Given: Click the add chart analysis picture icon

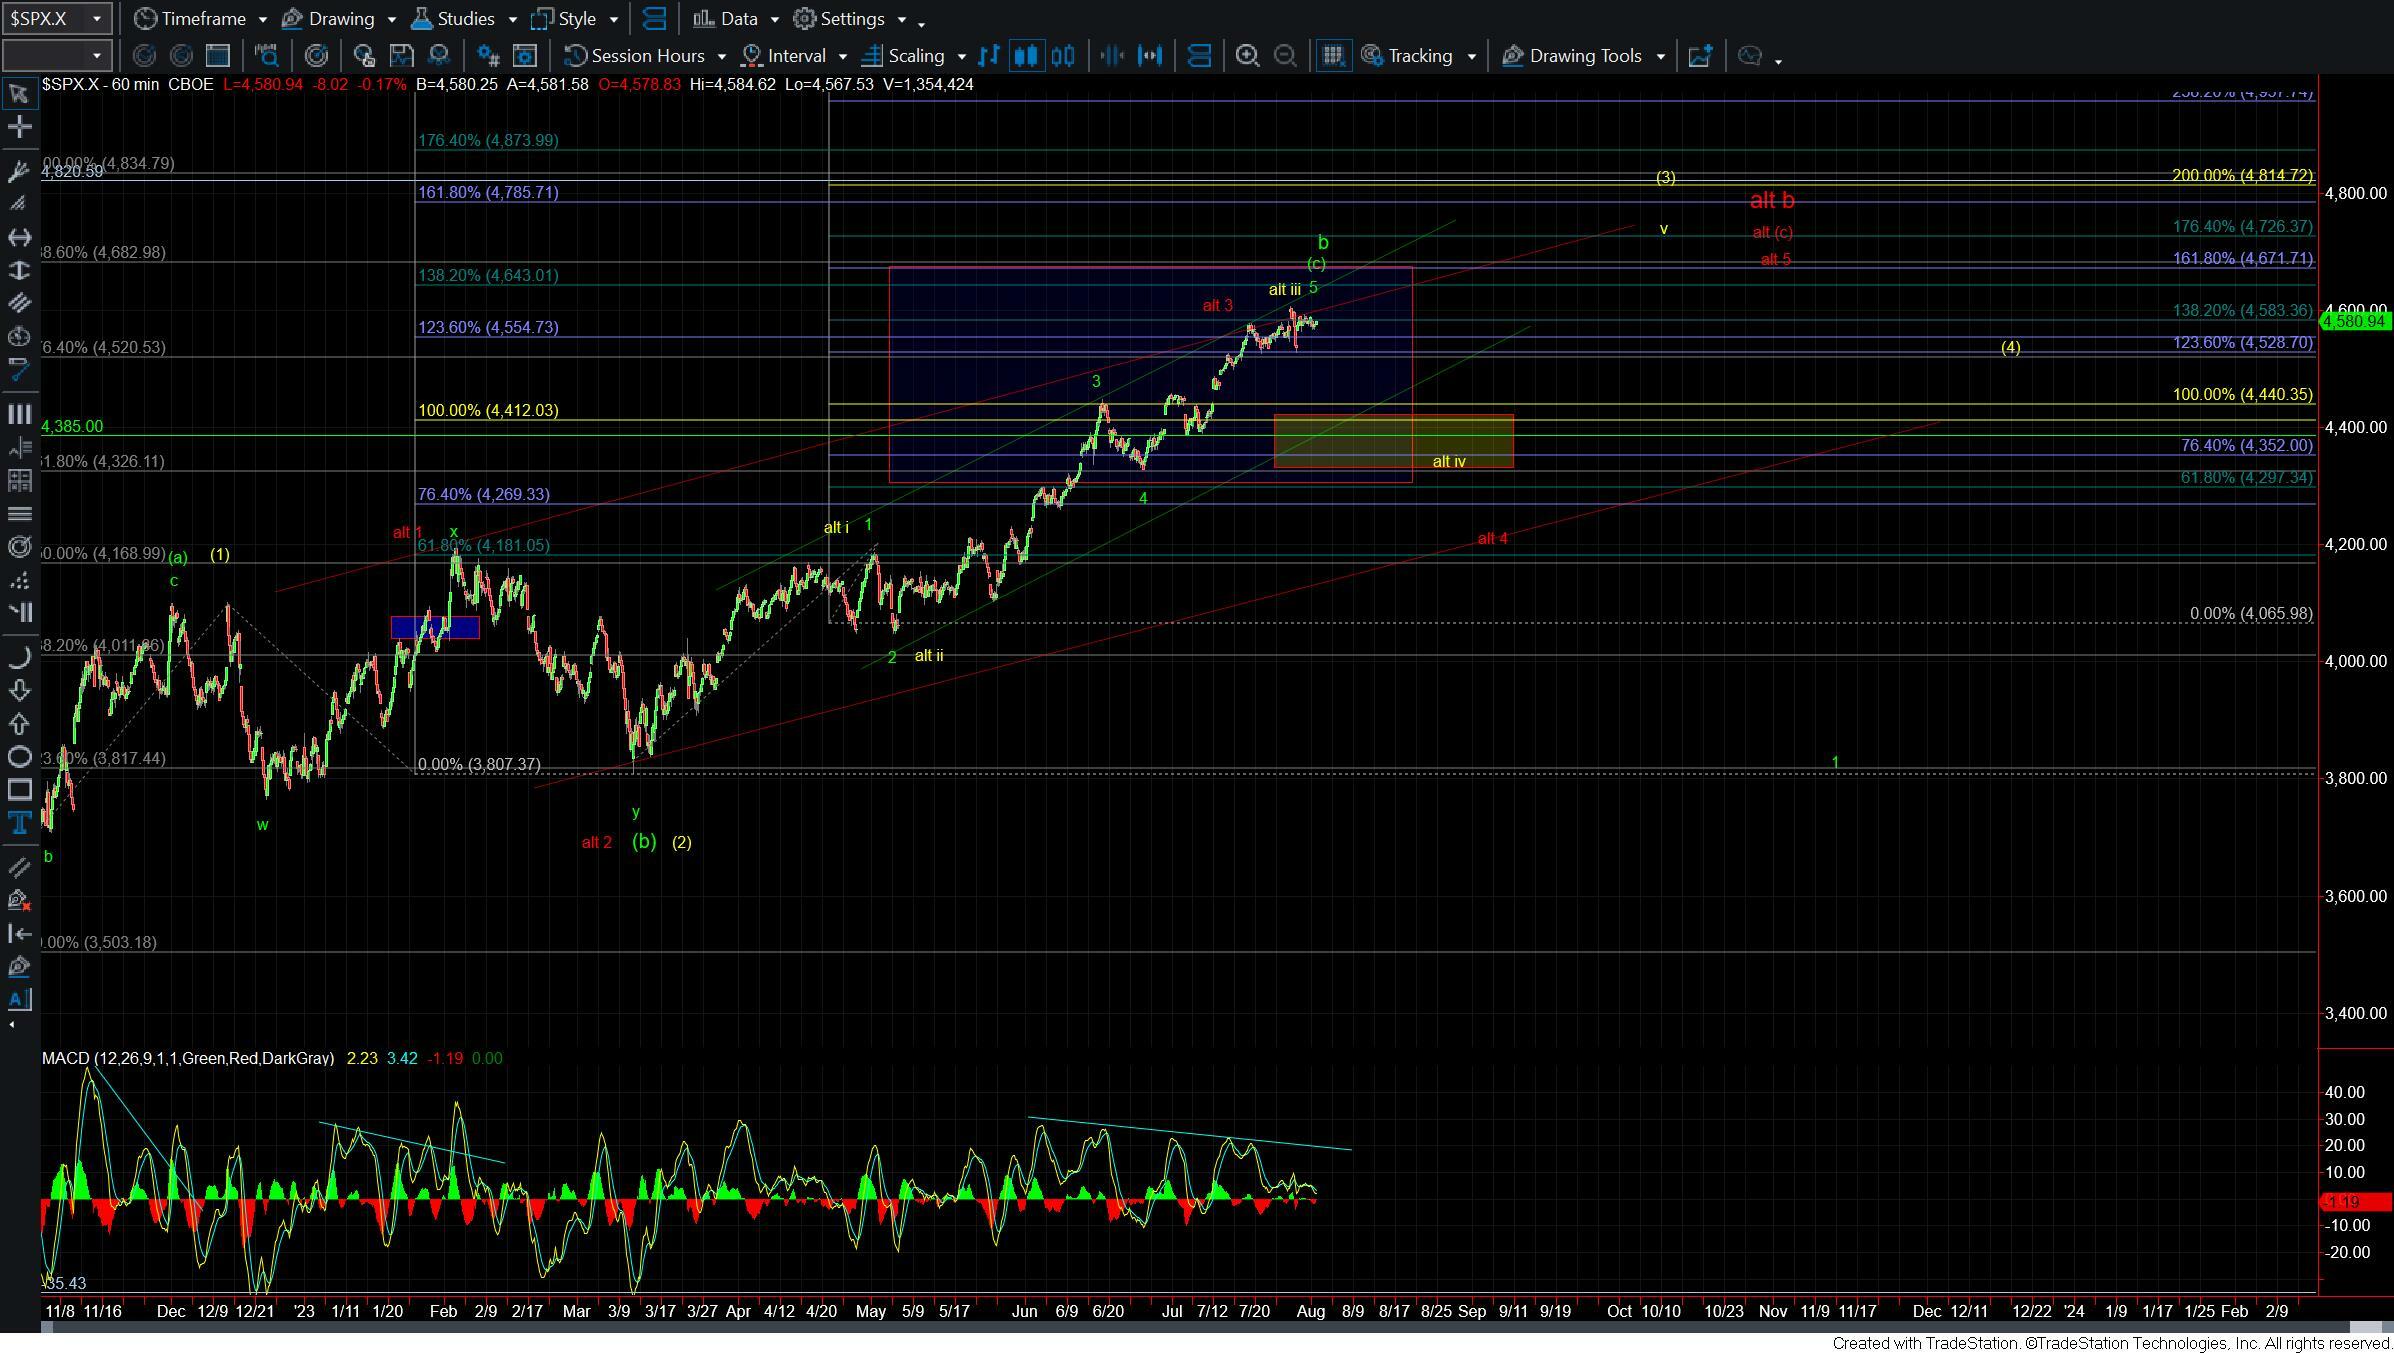Looking at the screenshot, I should coord(1700,56).
